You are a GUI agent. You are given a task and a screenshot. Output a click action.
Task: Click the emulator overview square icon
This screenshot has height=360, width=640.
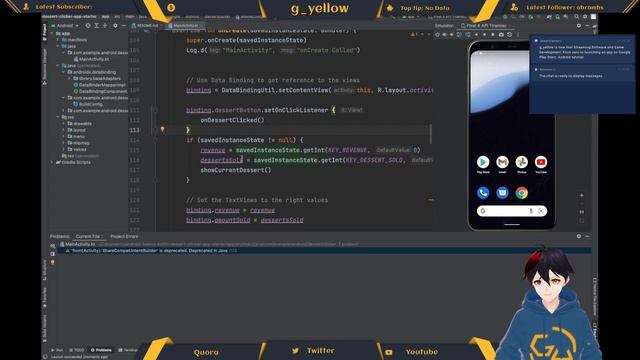point(493,35)
